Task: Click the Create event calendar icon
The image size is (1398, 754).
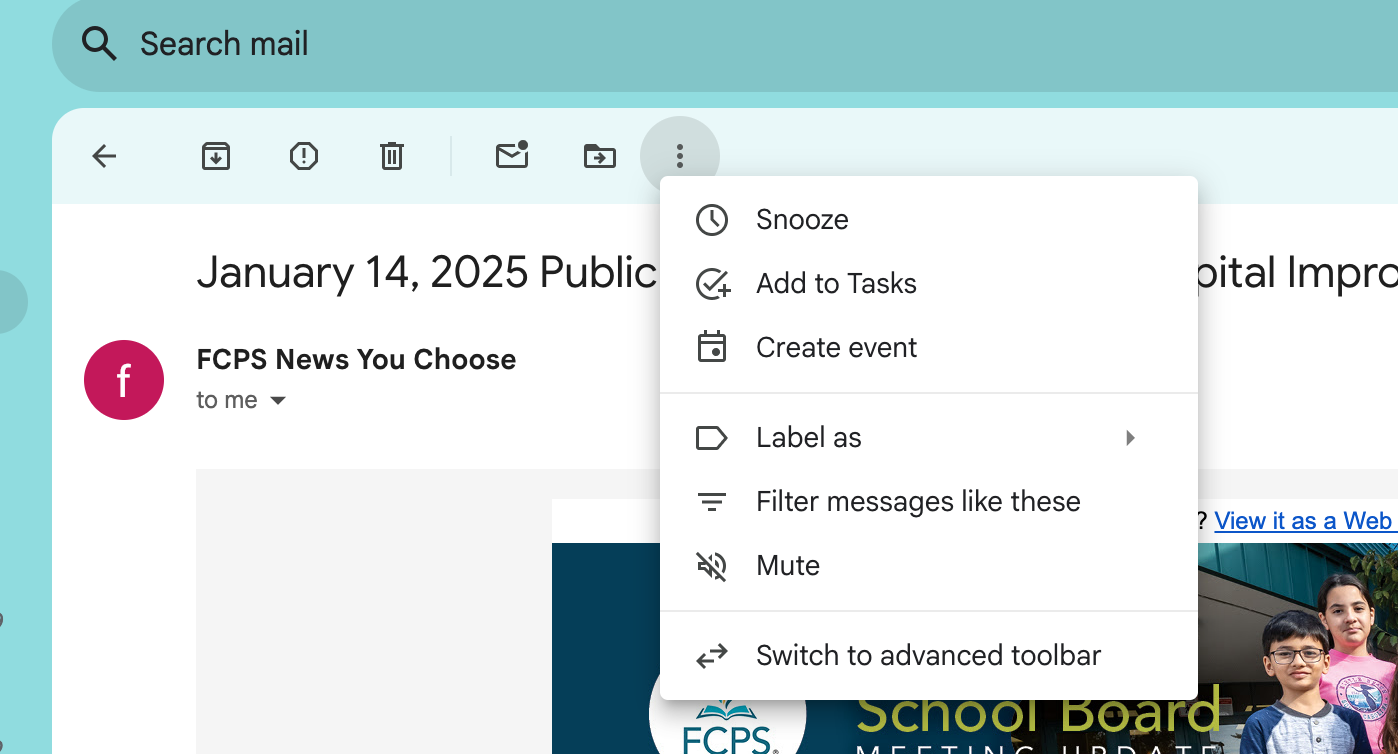Action: pos(712,347)
